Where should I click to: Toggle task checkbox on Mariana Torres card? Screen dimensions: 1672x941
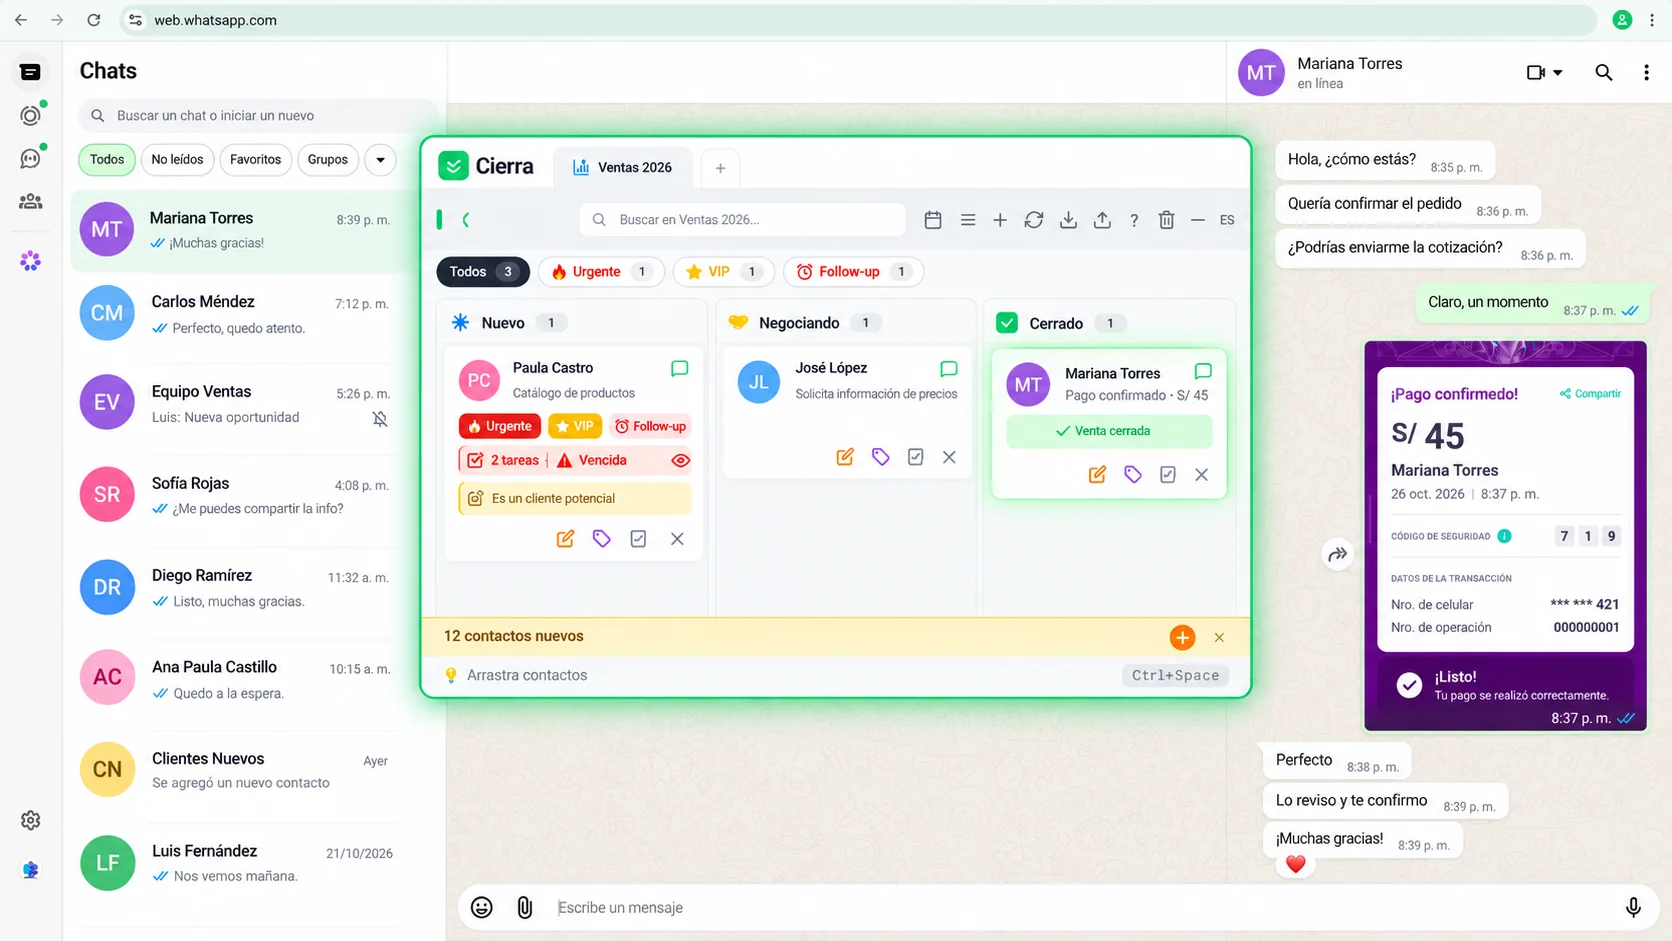tap(1167, 475)
